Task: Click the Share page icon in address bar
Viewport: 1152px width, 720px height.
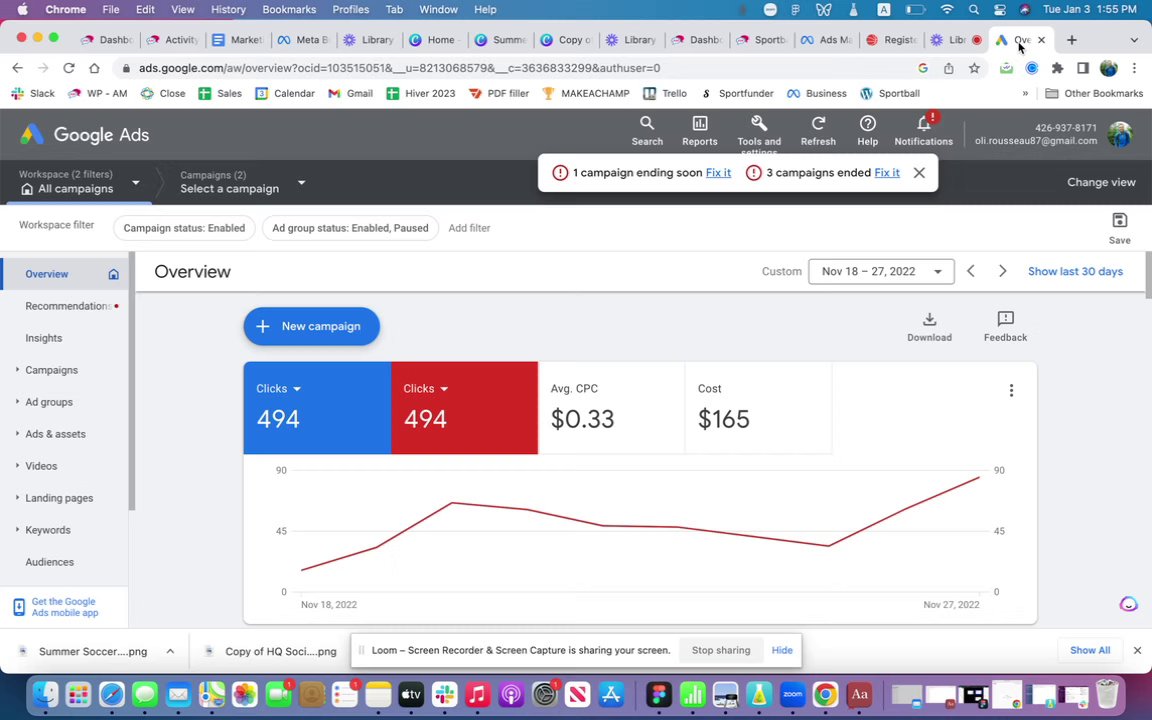Action: (948, 68)
